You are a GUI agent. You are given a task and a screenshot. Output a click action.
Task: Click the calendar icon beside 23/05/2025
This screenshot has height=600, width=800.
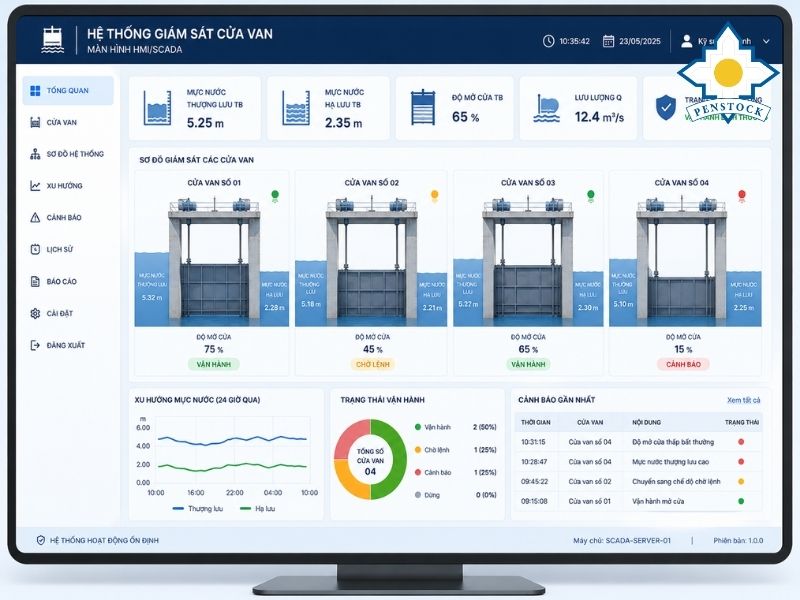click(608, 41)
